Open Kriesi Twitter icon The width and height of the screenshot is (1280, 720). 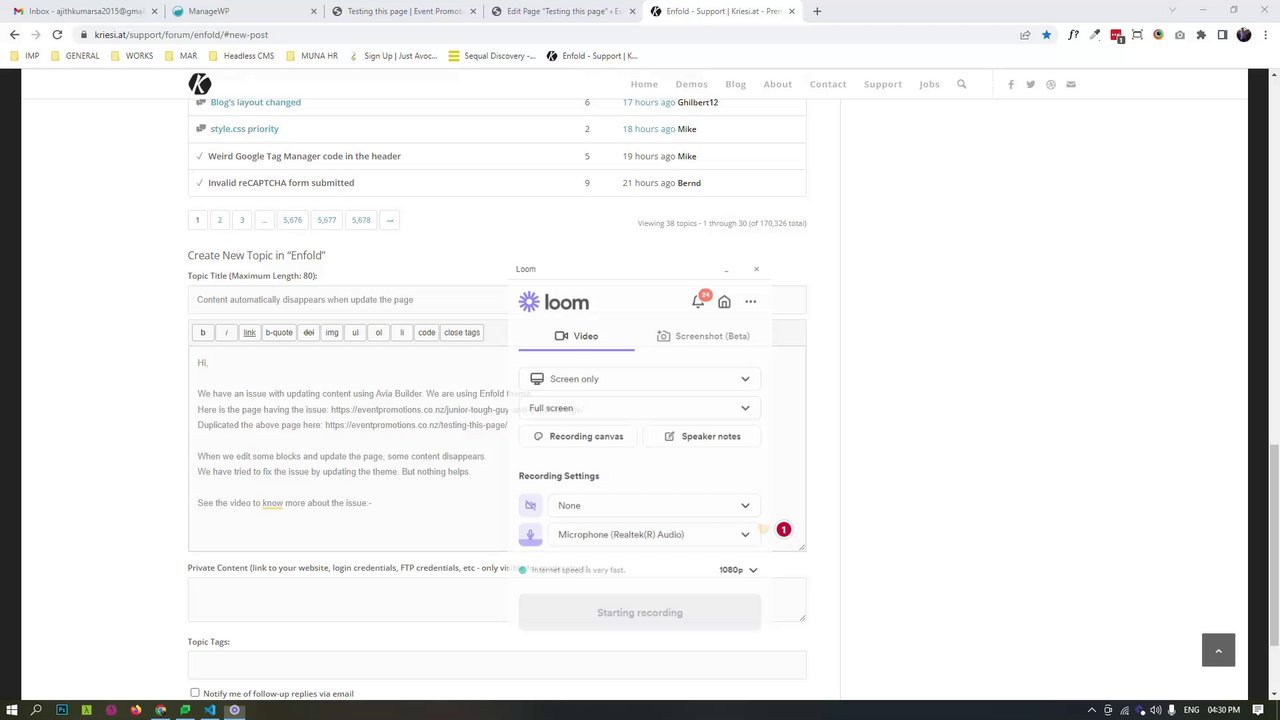pos(1031,84)
